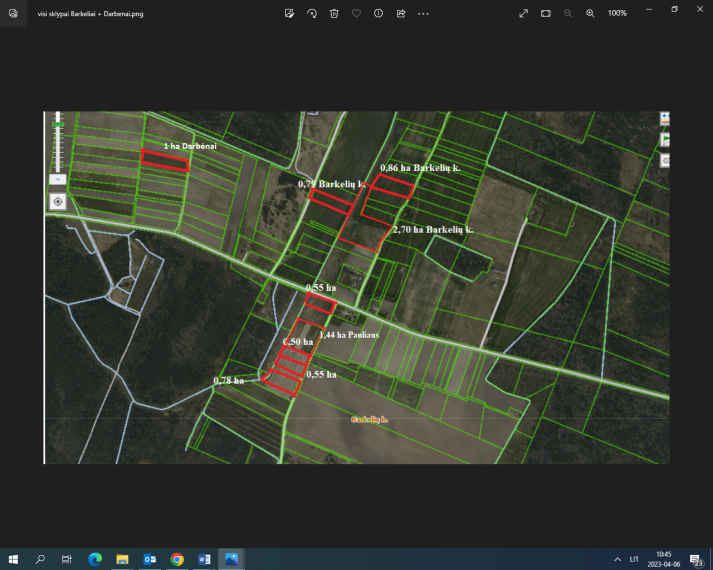This screenshot has width=713, height=570.
Task: Open Microsoft Word from taskbar
Action: coord(204,559)
